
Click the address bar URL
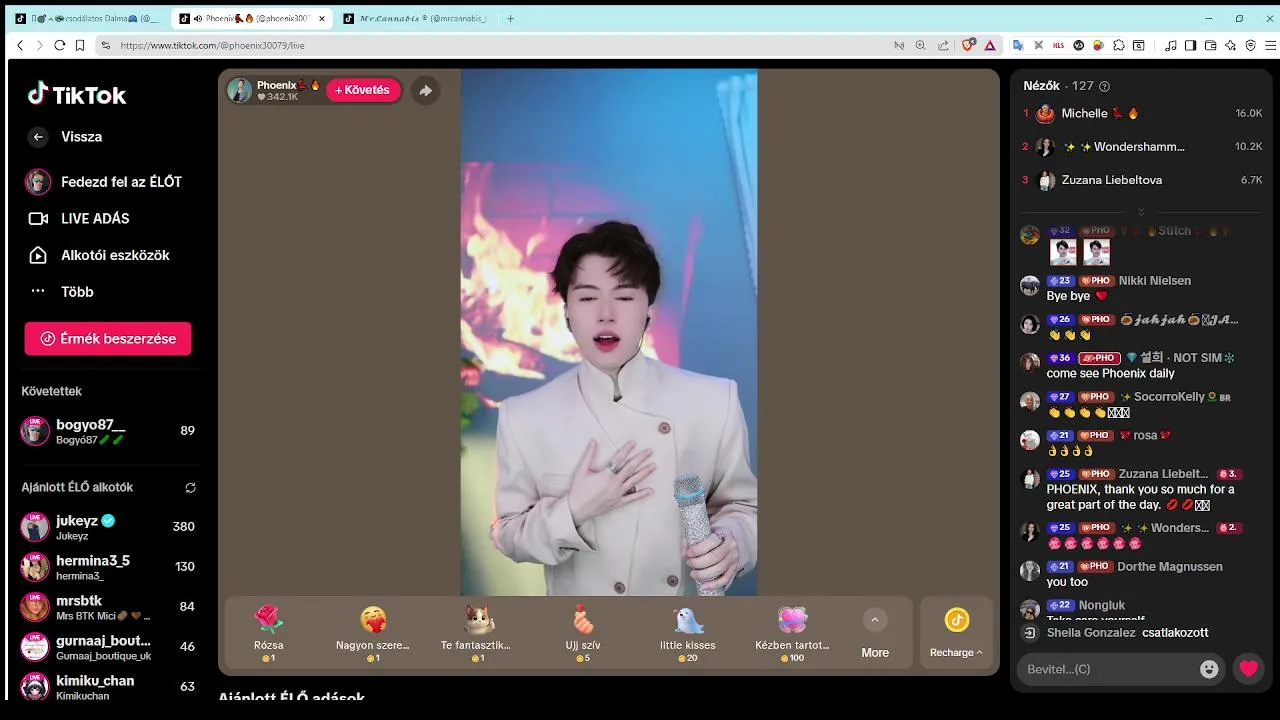click(x=213, y=46)
